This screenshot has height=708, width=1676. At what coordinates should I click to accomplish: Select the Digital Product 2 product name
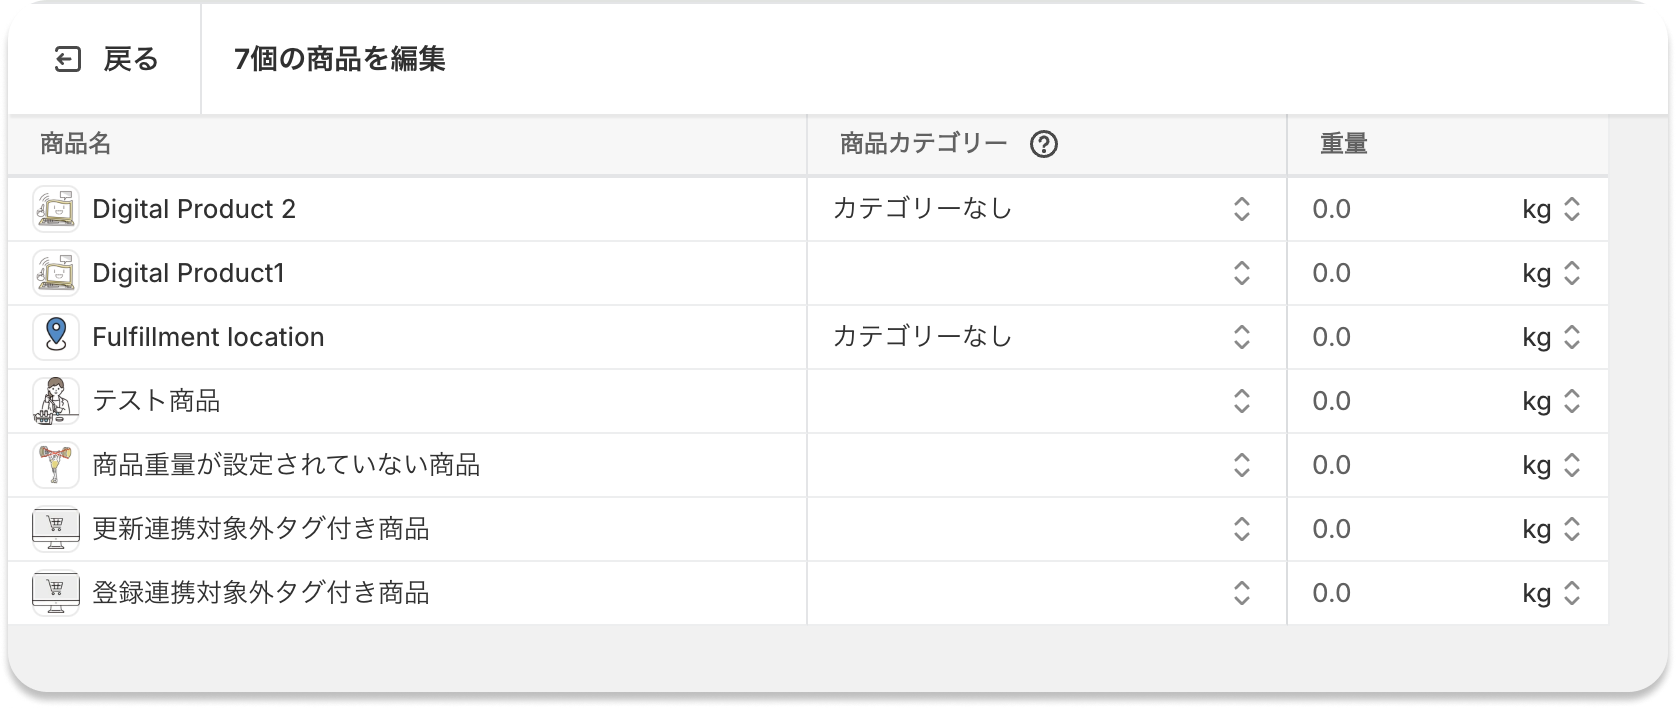(x=195, y=209)
